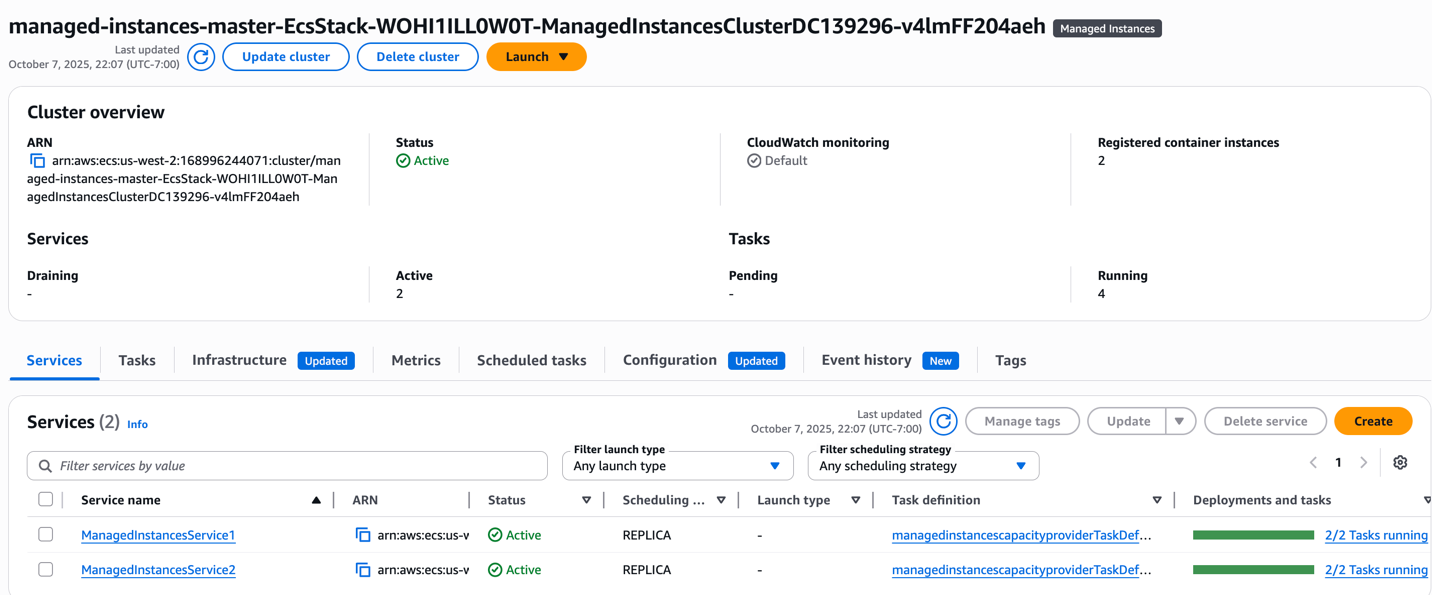Open the Launch dropdown button

pos(536,57)
